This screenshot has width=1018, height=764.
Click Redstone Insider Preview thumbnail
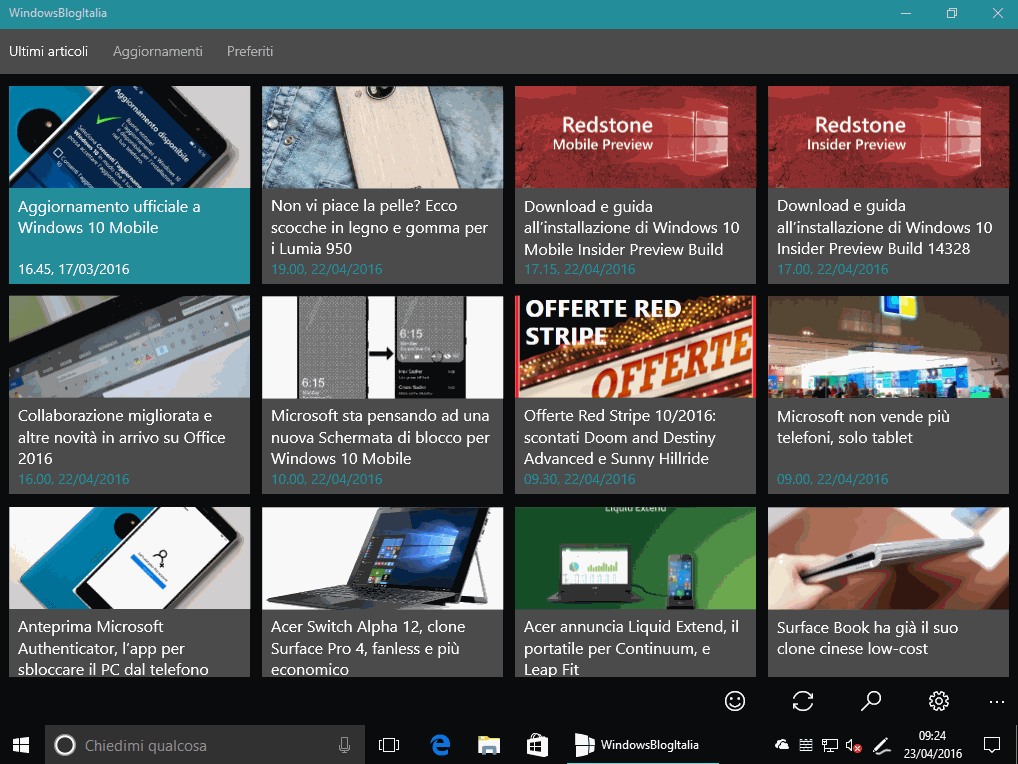point(888,137)
